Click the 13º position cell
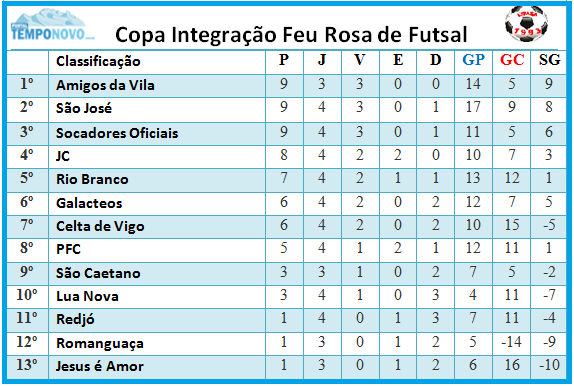The width and height of the screenshot is (574, 386). [x=27, y=365]
